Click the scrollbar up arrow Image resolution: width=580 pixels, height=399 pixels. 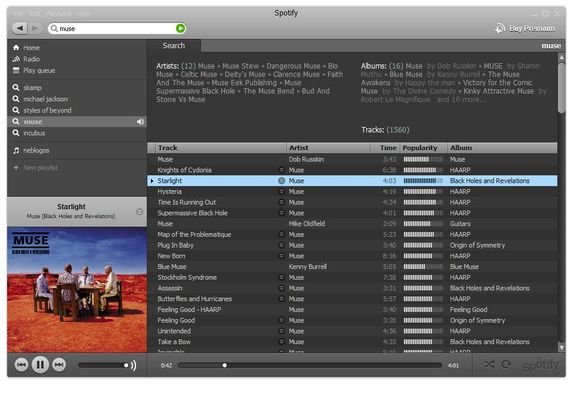coord(562,57)
